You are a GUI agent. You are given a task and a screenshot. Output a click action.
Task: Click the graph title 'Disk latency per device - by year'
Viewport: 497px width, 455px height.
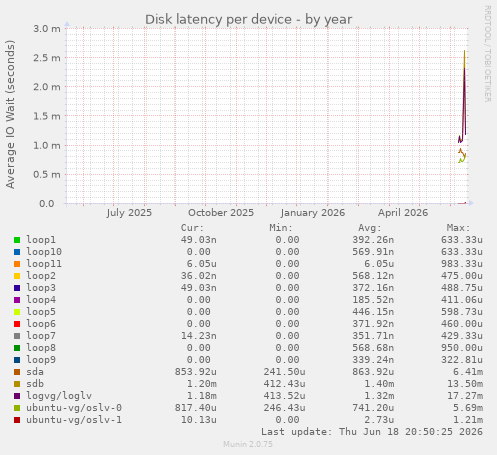pos(248,20)
